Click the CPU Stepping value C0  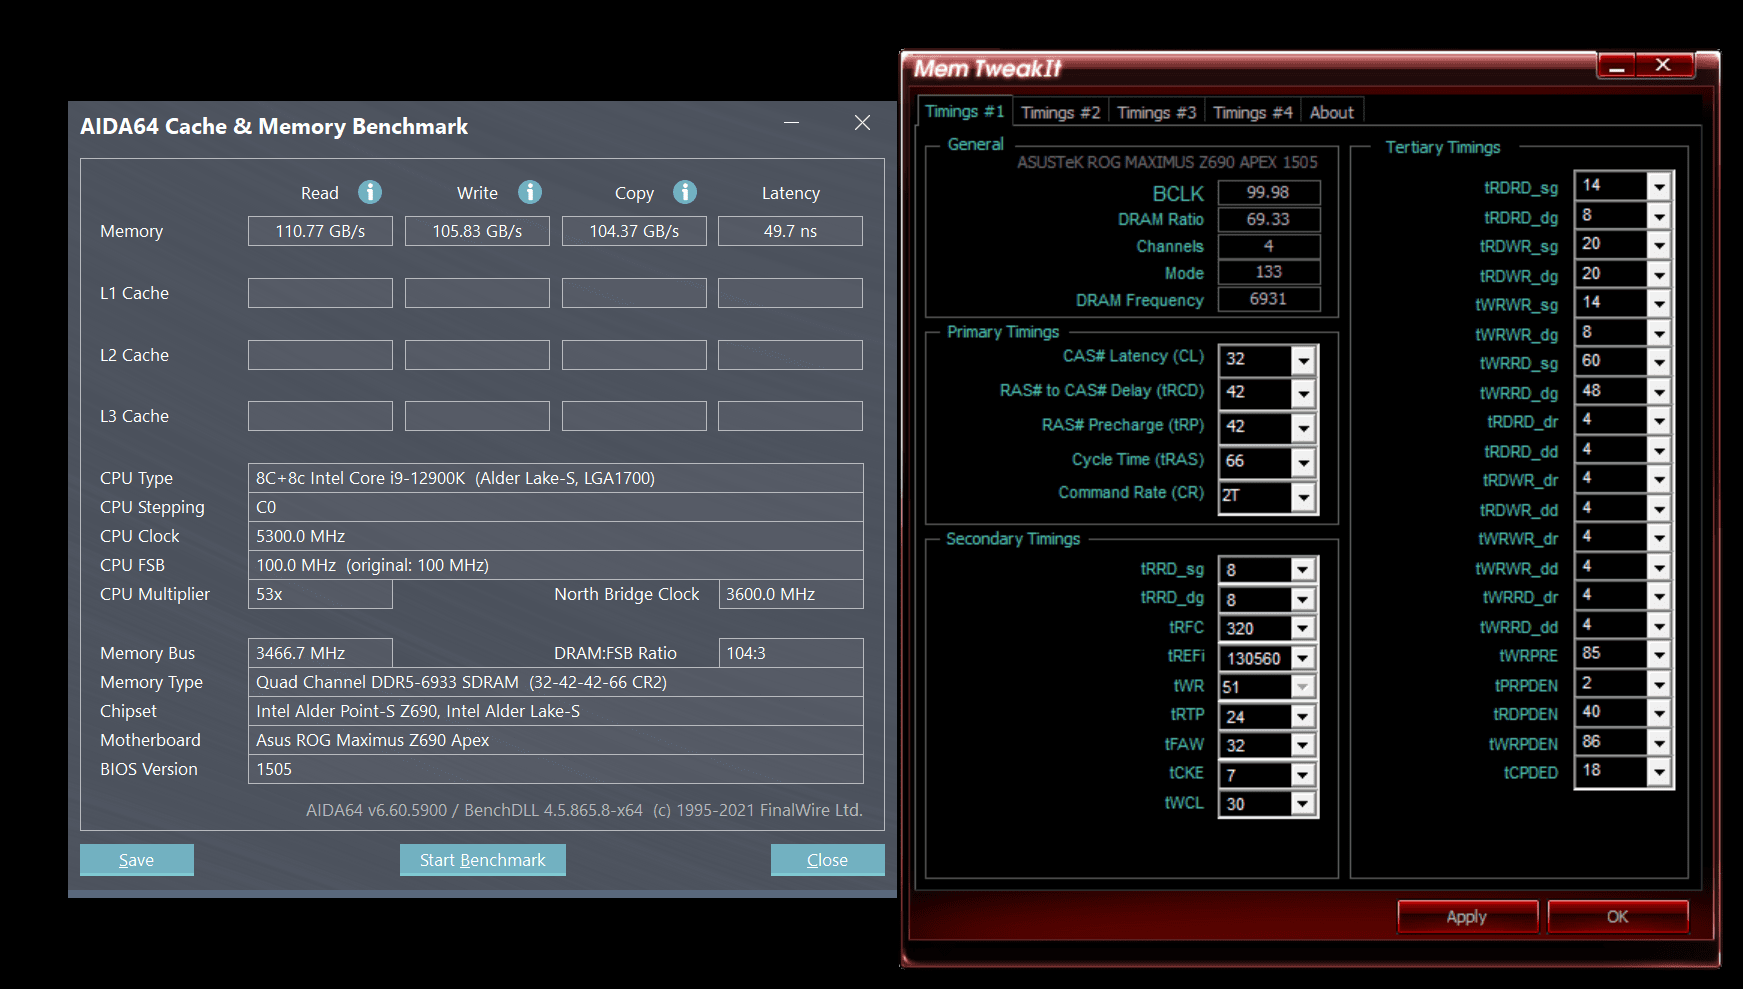[556, 507]
